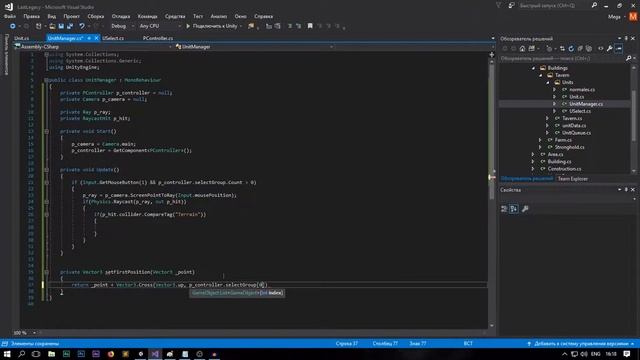Click the New Project icon in the toolbar
This screenshot has width=640, height=360.
coord(39,26)
